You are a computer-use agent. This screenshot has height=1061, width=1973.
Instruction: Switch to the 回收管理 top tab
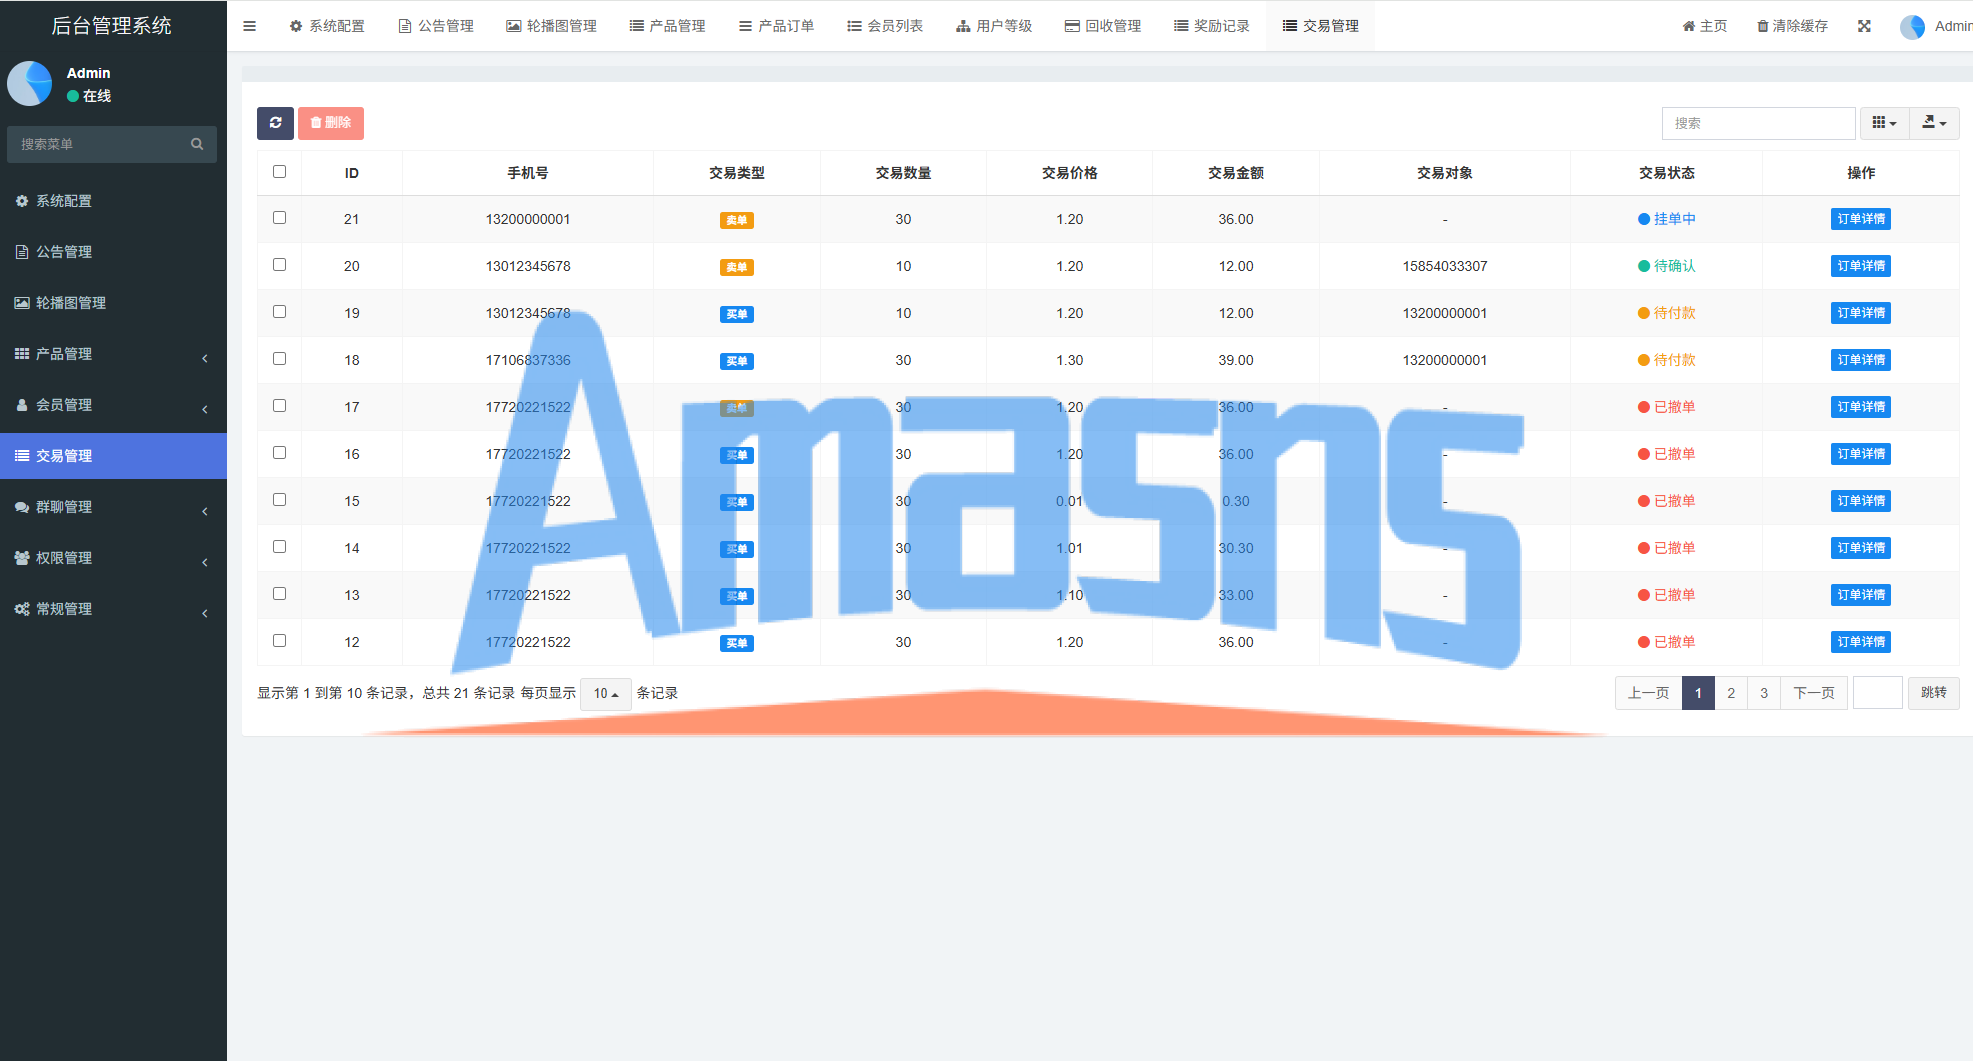point(1102,26)
